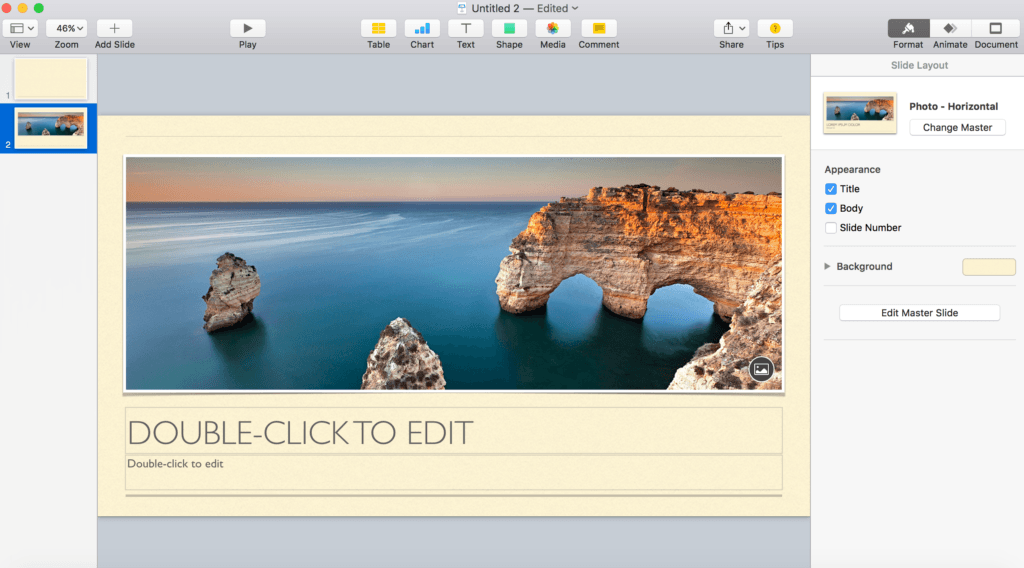
Task: Click the image placeholder icon on photo
Action: (x=761, y=369)
